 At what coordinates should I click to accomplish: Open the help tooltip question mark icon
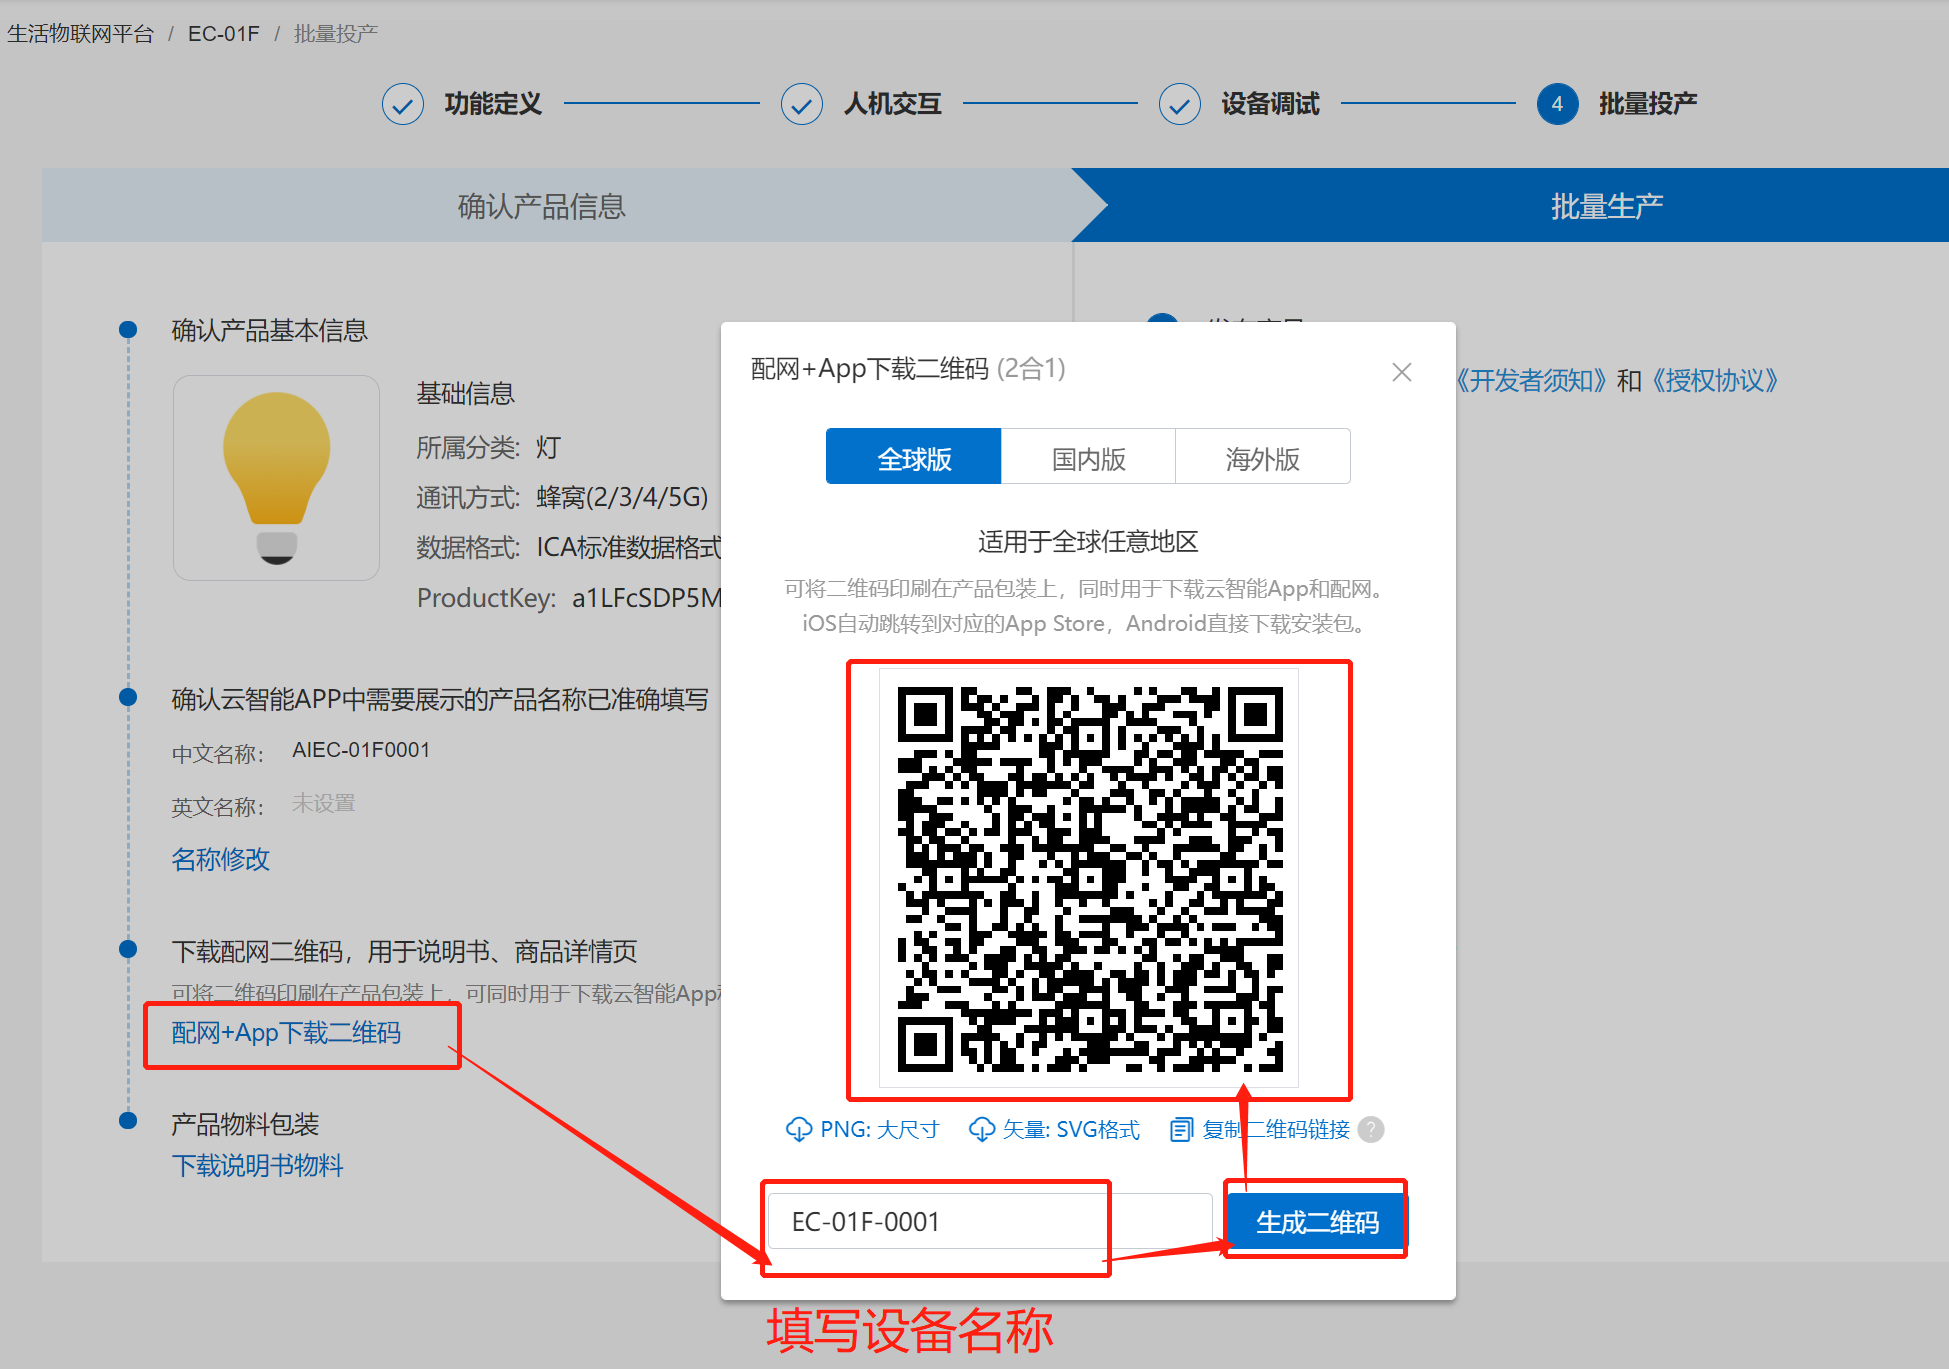(1370, 1130)
